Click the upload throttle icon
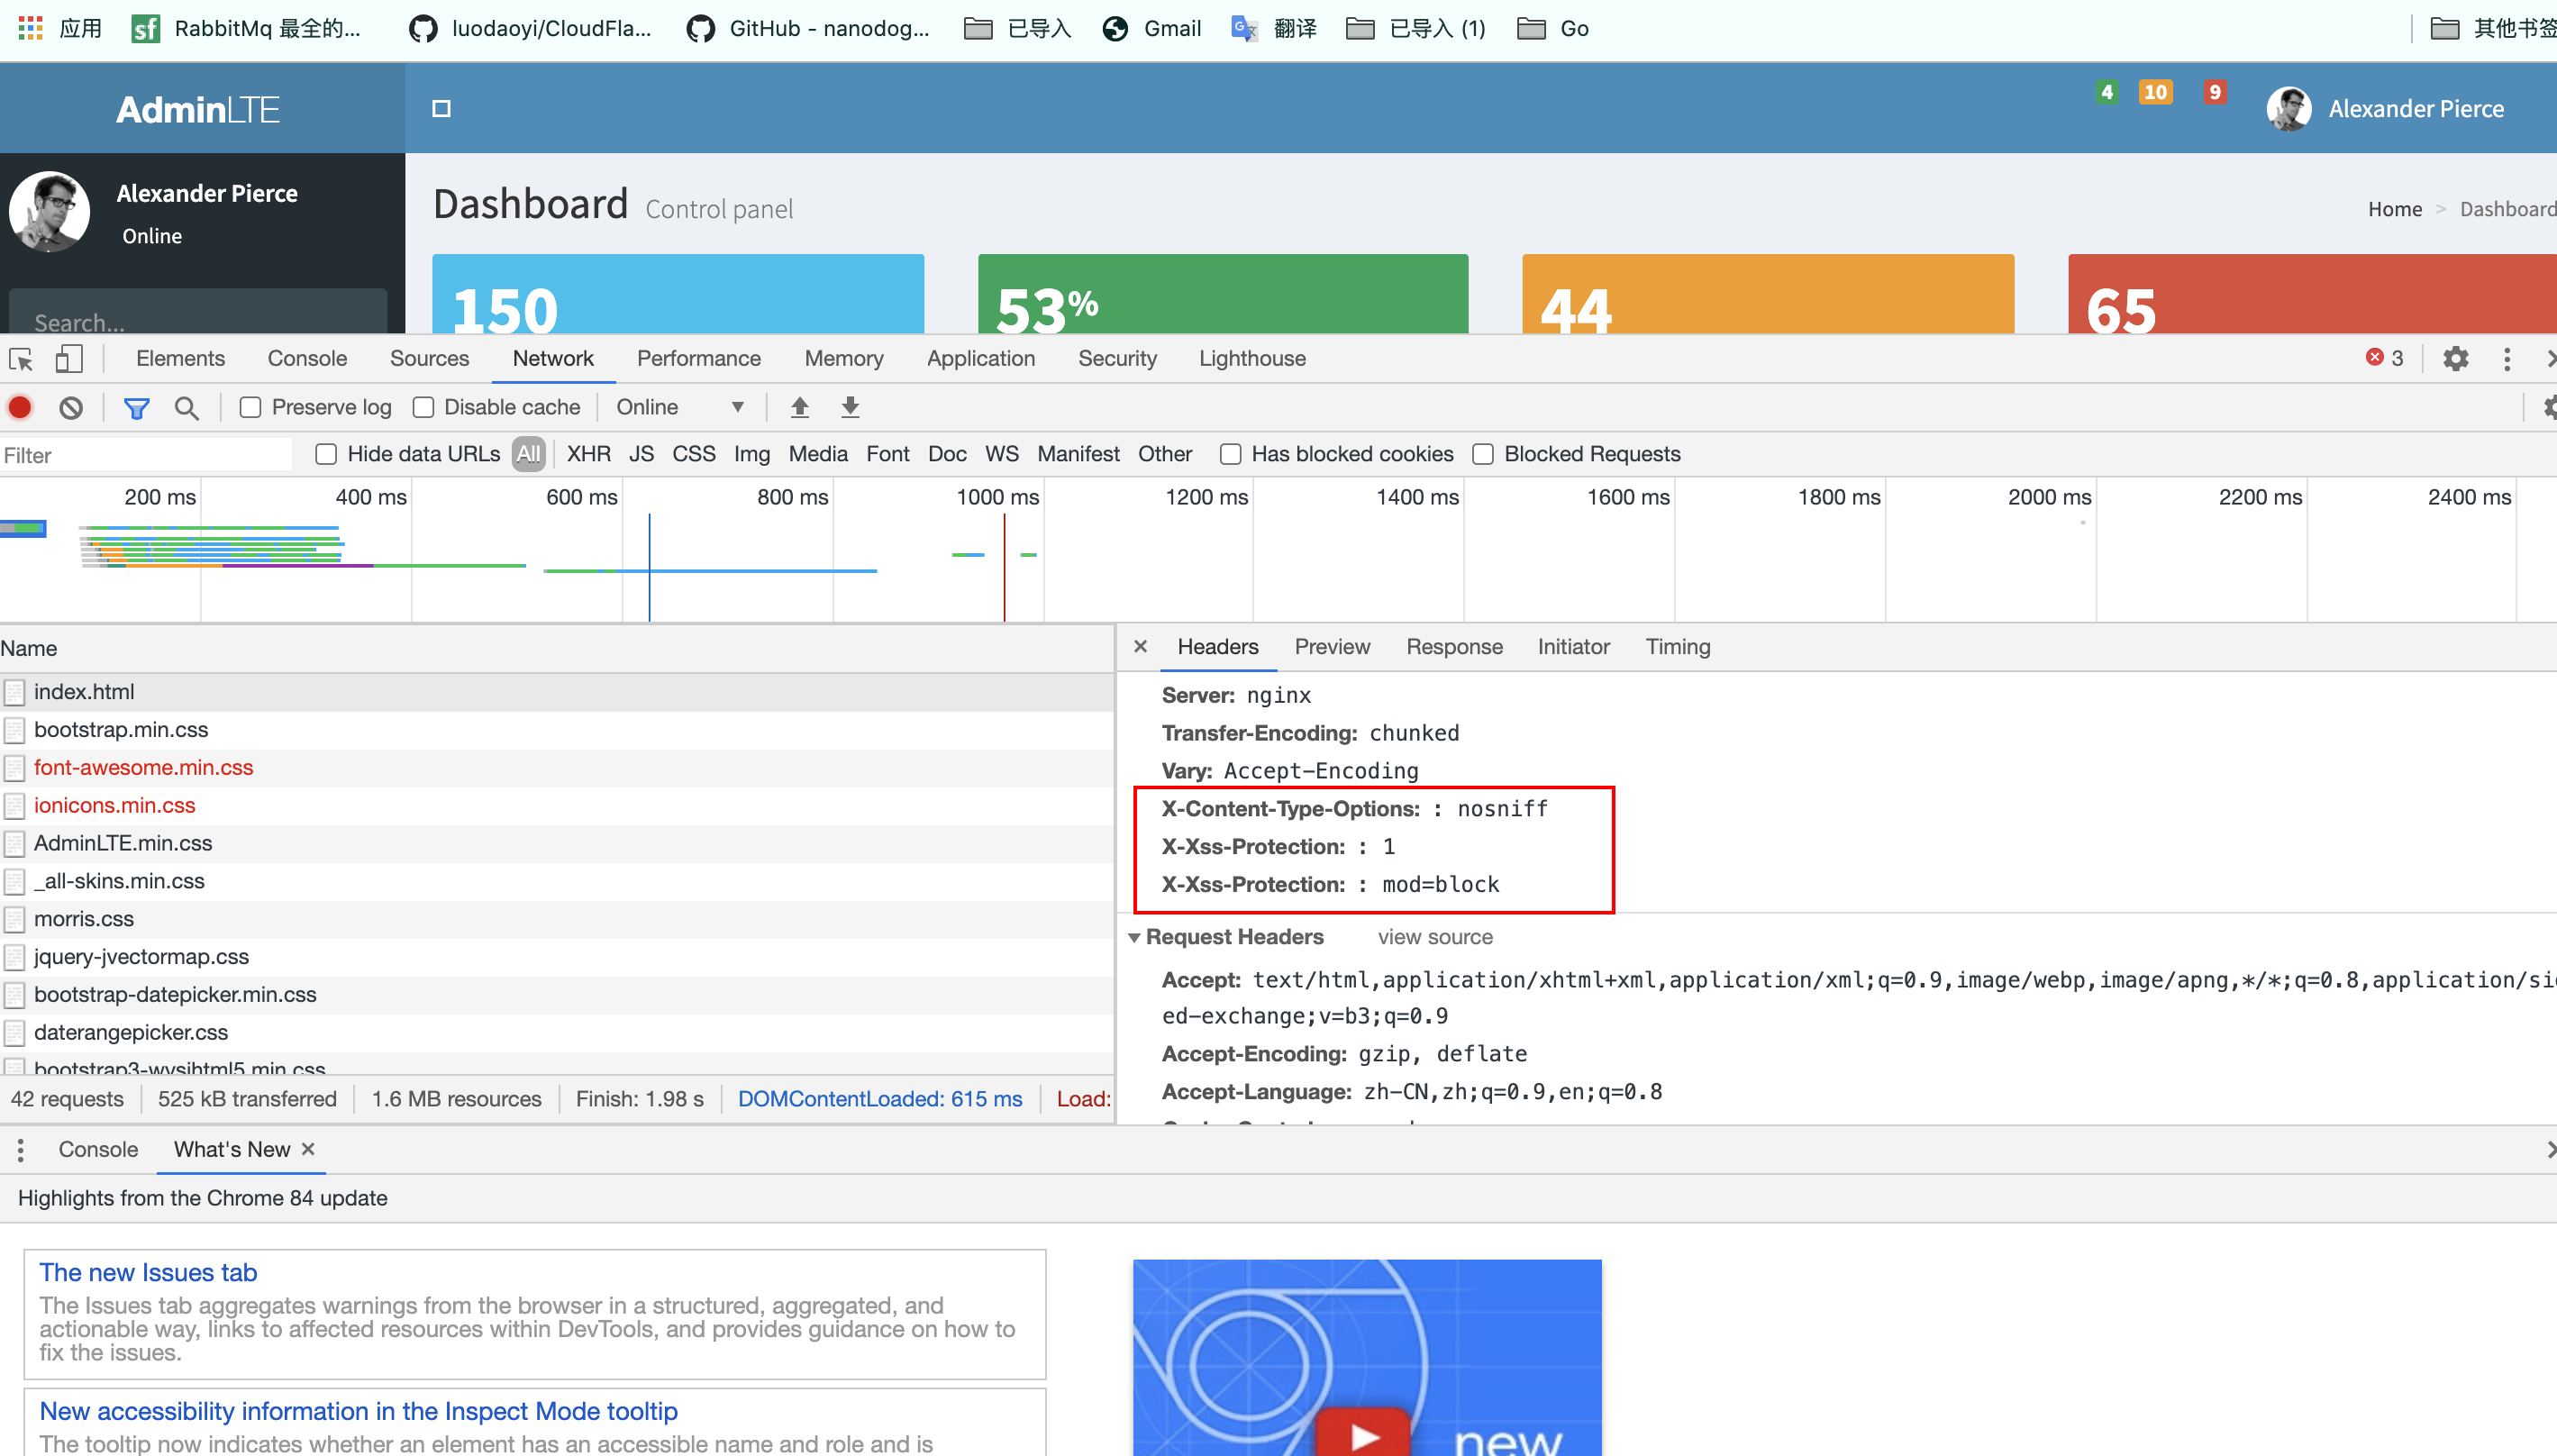 pyautogui.click(x=799, y=405)
